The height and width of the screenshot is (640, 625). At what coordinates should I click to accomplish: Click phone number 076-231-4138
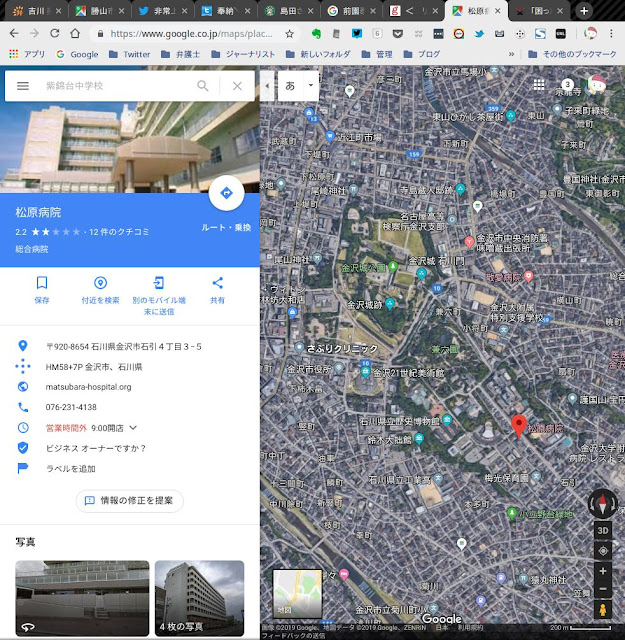[71, 407]
